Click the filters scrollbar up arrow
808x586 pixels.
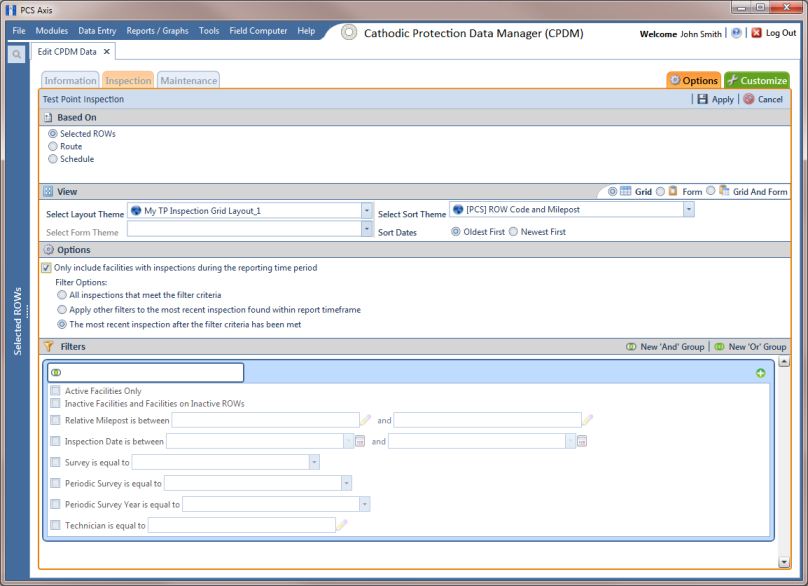tap(784, 361)
